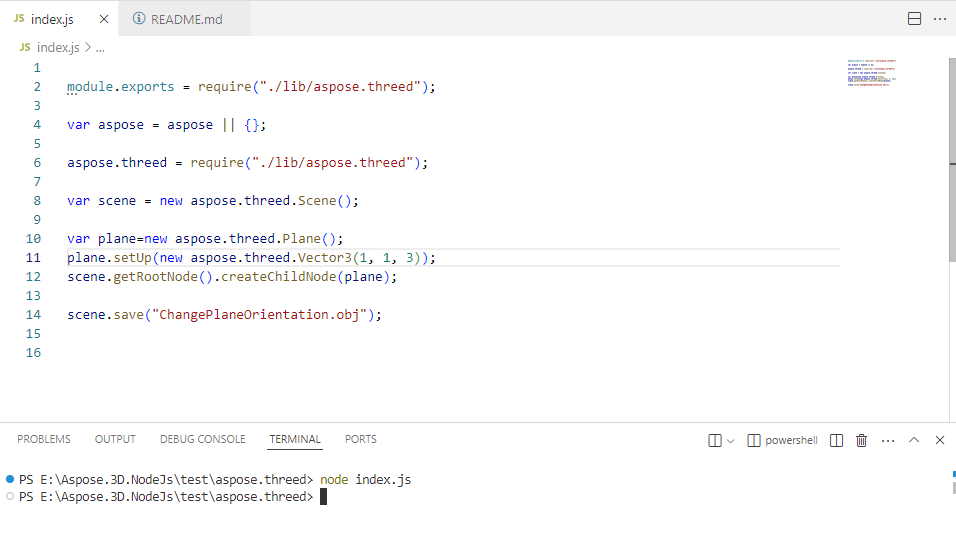Click the split editor layout icon
Screen dimensions: 956x558
point(914,19)
